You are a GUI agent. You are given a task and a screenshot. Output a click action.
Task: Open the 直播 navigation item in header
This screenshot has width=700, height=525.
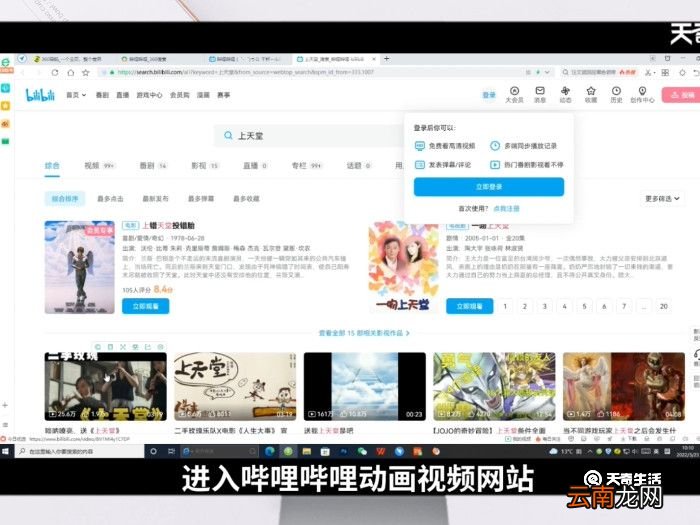[x=123, y=95]
